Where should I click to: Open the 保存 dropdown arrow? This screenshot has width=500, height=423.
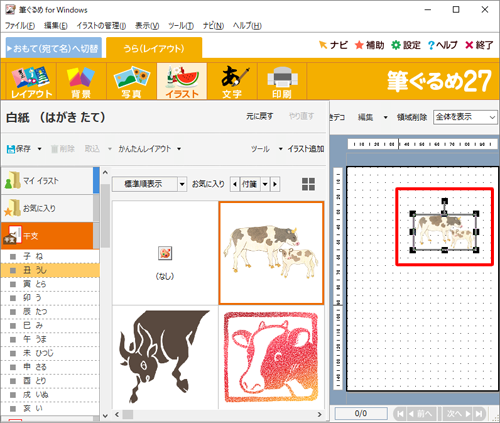tap(39, 149)
